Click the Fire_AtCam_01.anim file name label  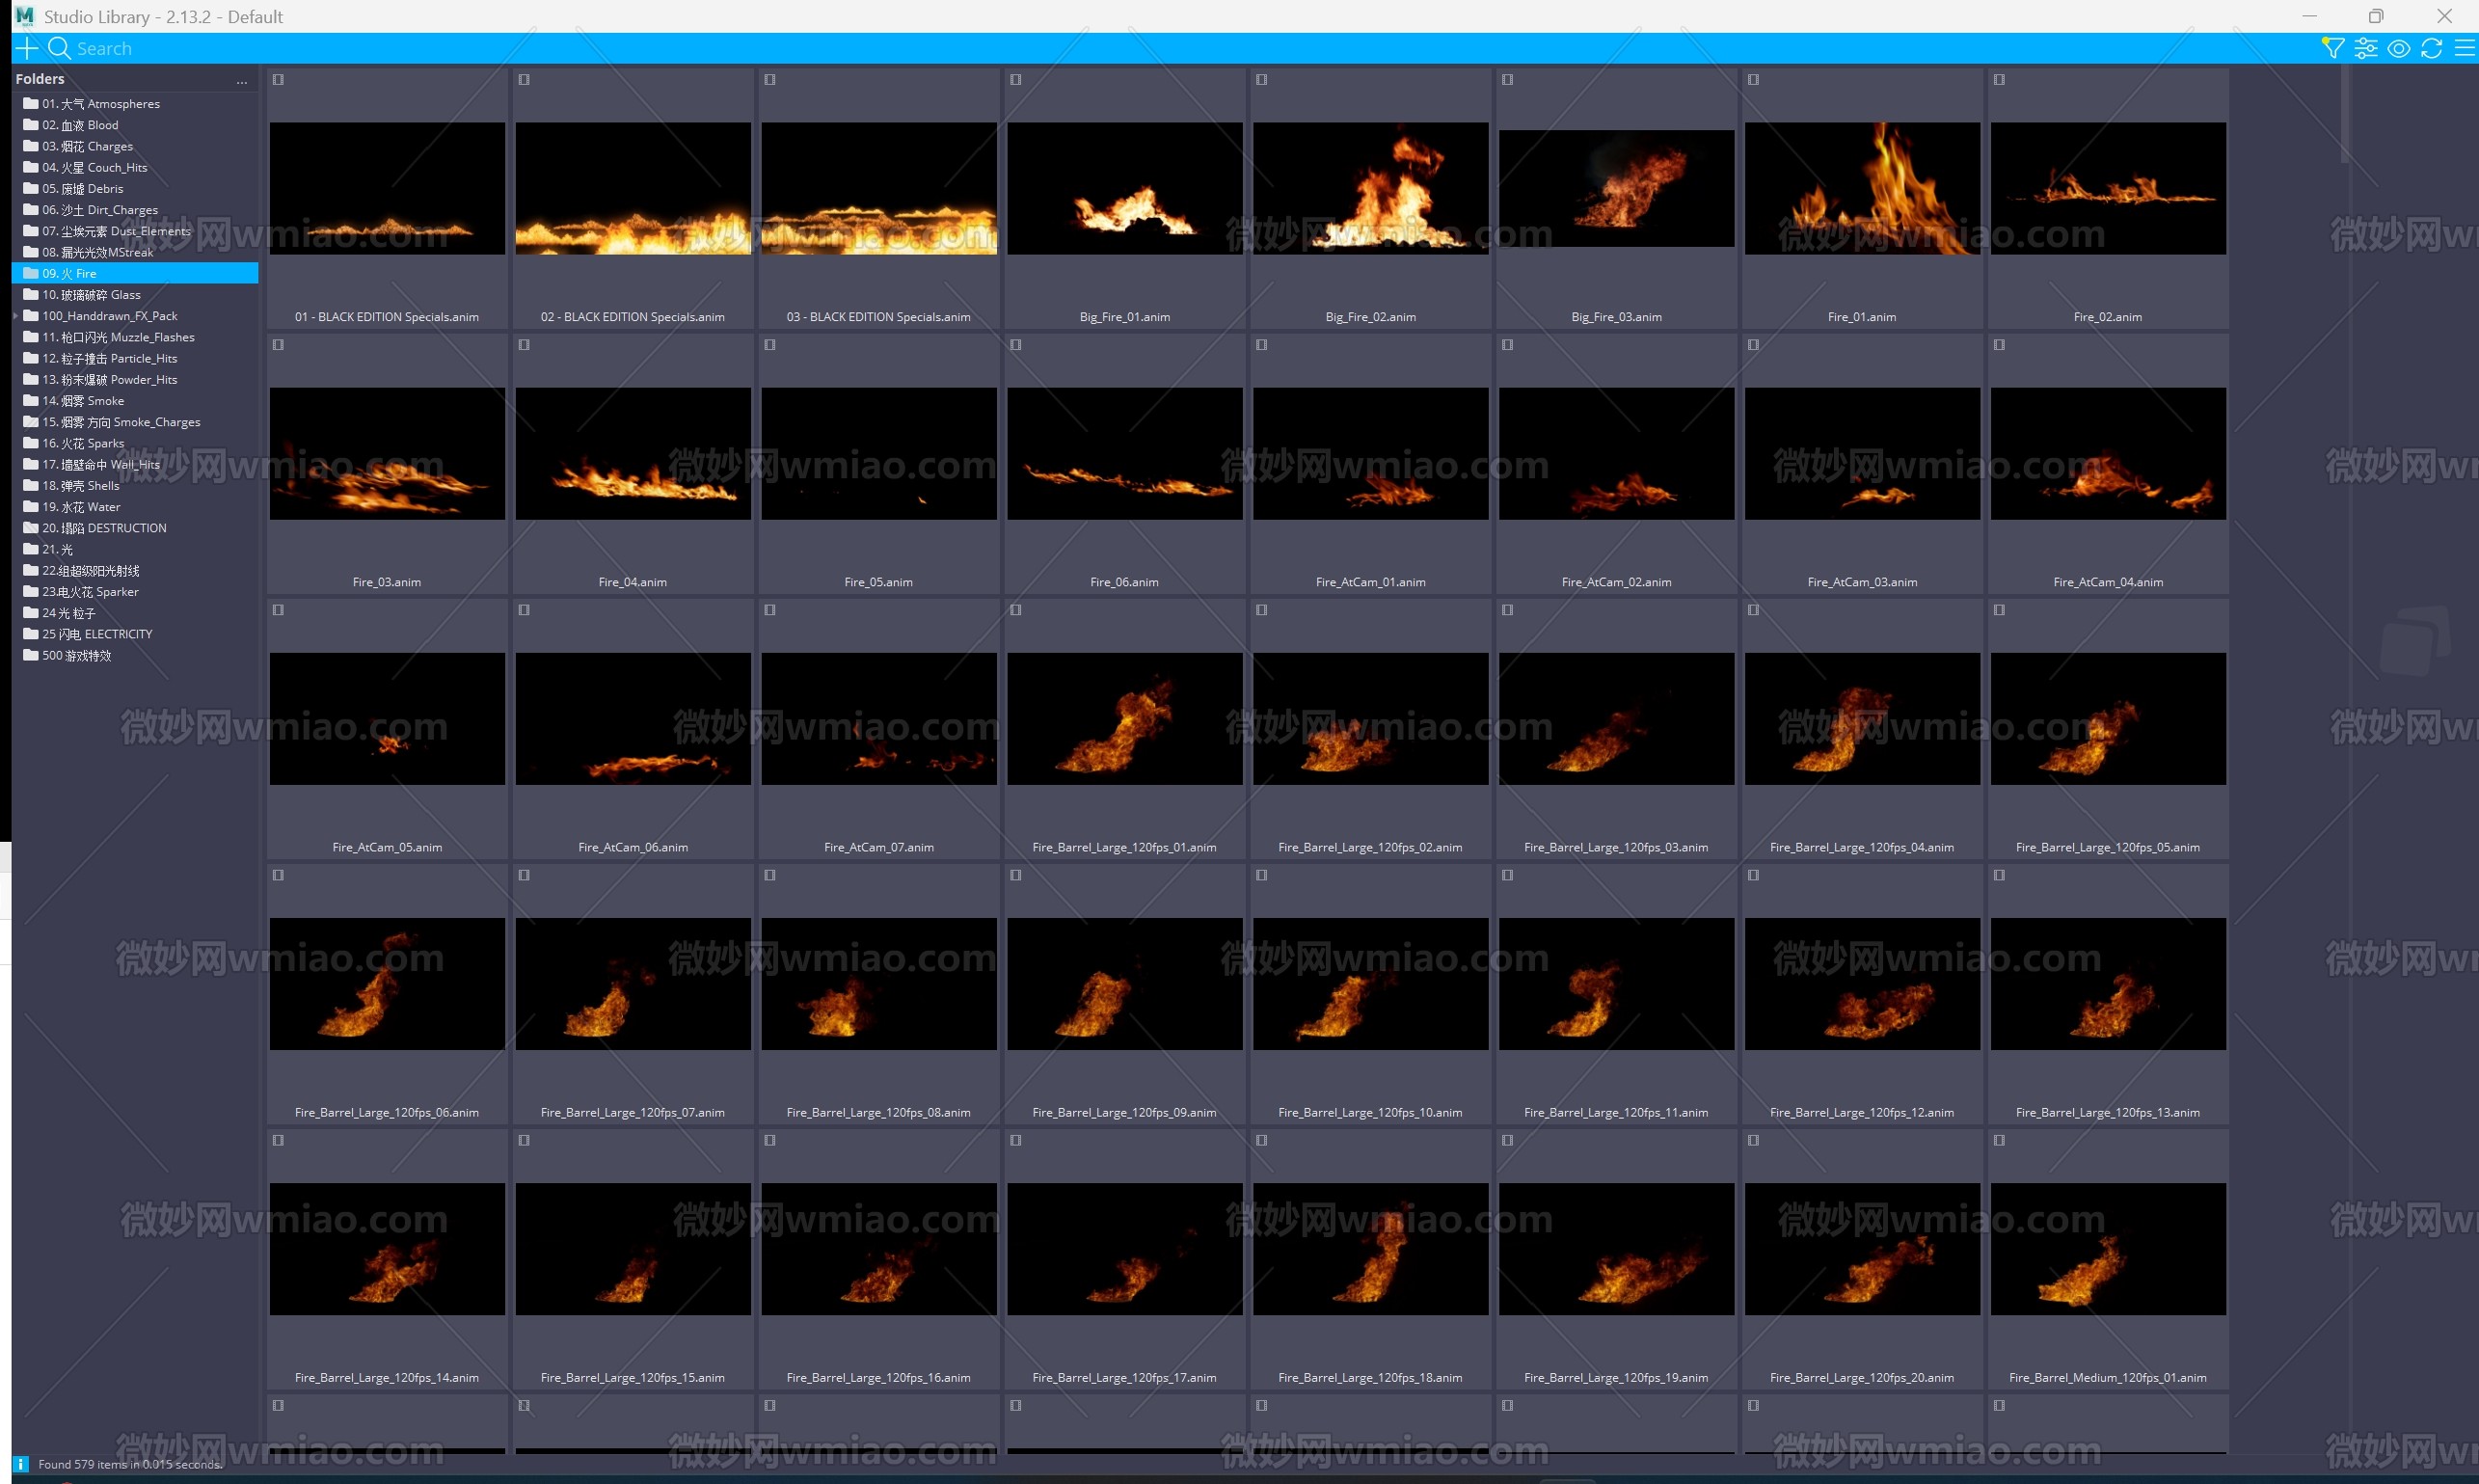[x=1371, y=582]
